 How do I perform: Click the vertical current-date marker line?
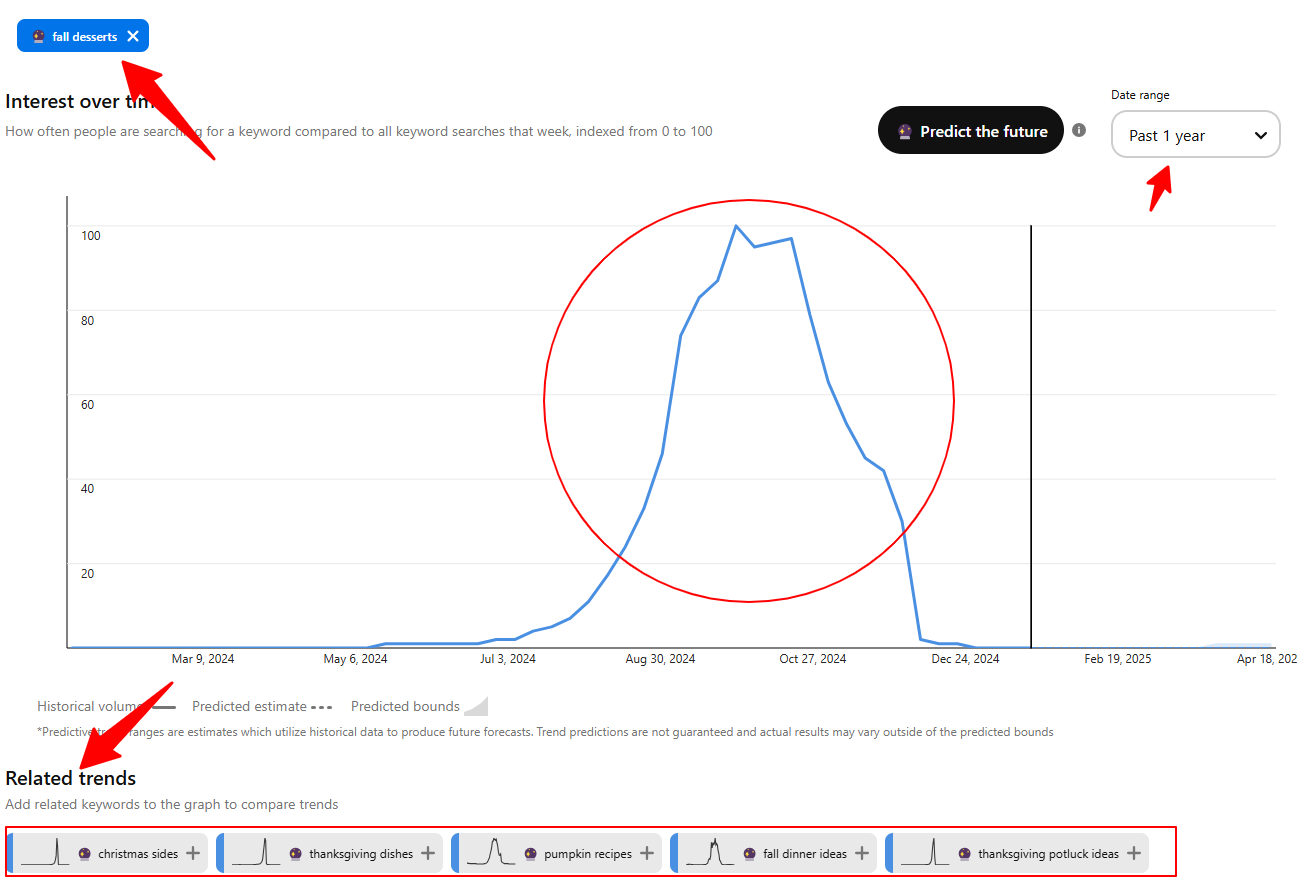pos(1031,436)
